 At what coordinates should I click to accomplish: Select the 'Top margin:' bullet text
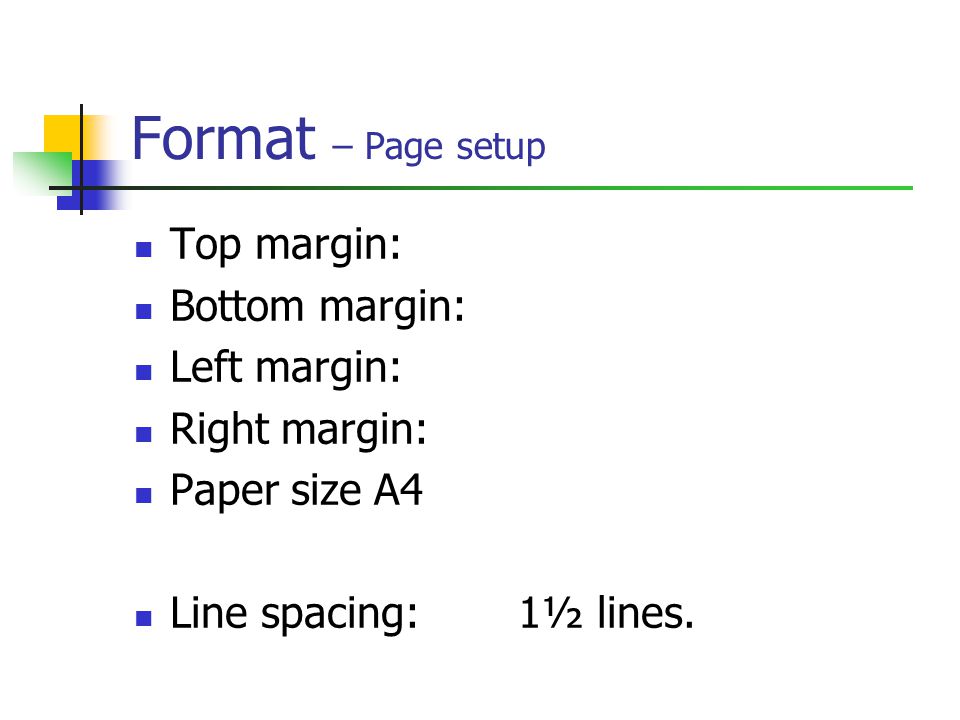[285, 245]
